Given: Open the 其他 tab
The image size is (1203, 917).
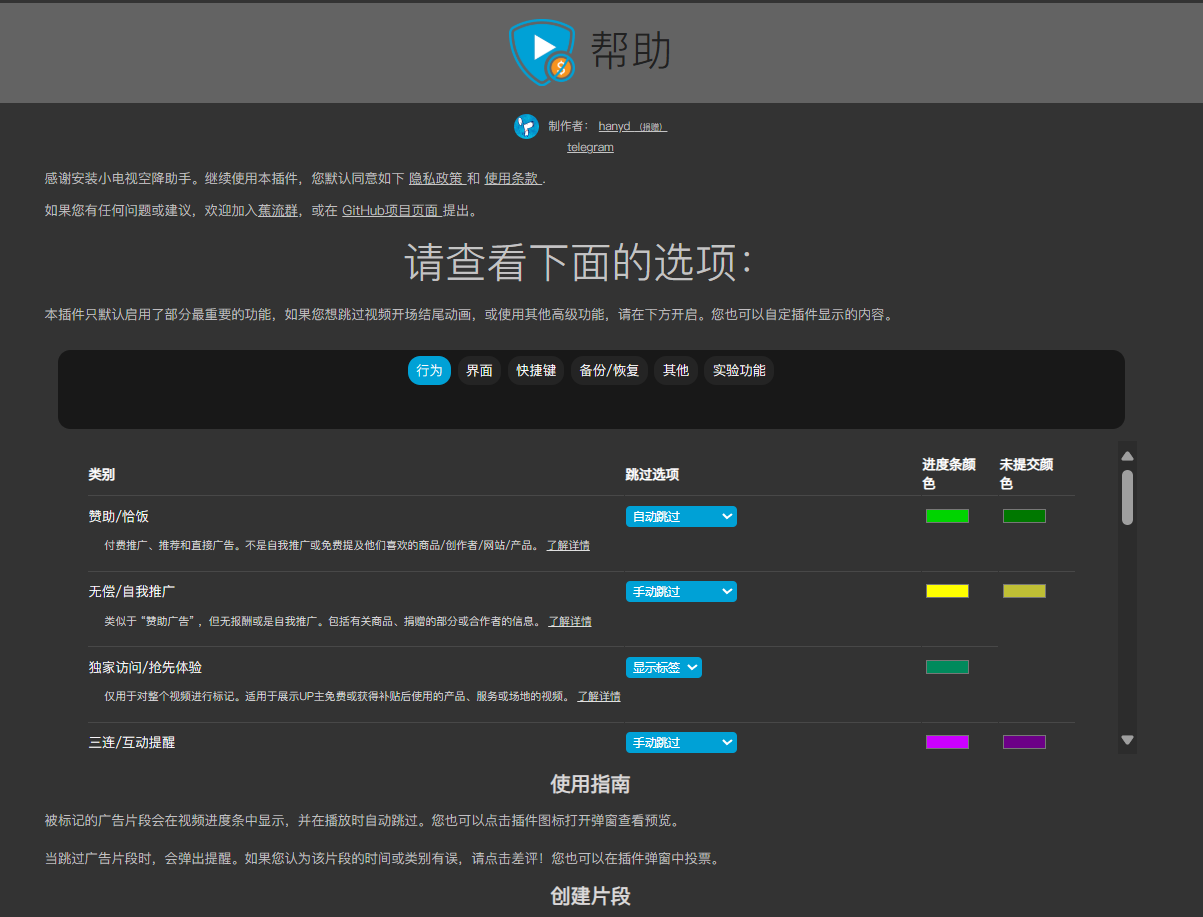Looking at the screenshot, I should pos(675,370).
